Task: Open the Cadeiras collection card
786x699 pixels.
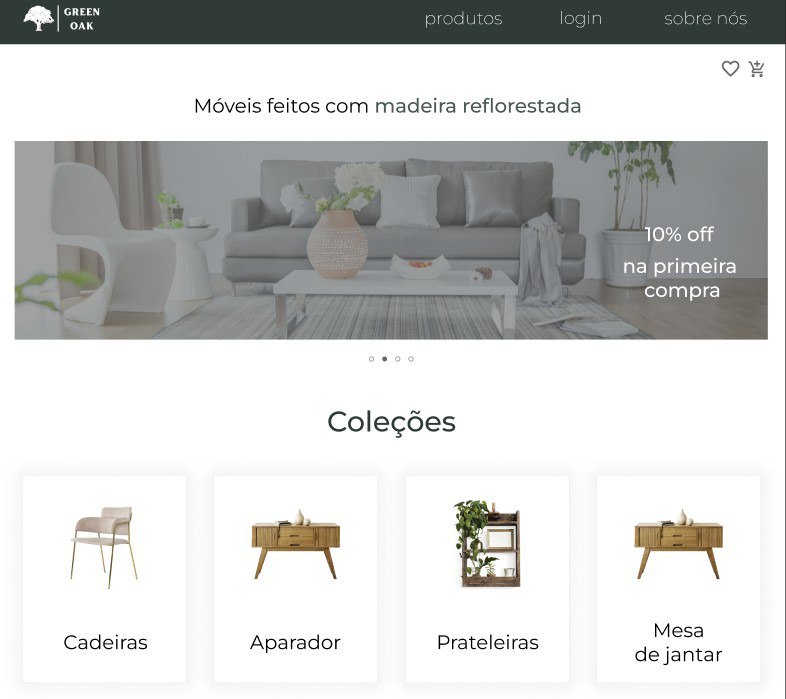Action: tap(104, 579)
